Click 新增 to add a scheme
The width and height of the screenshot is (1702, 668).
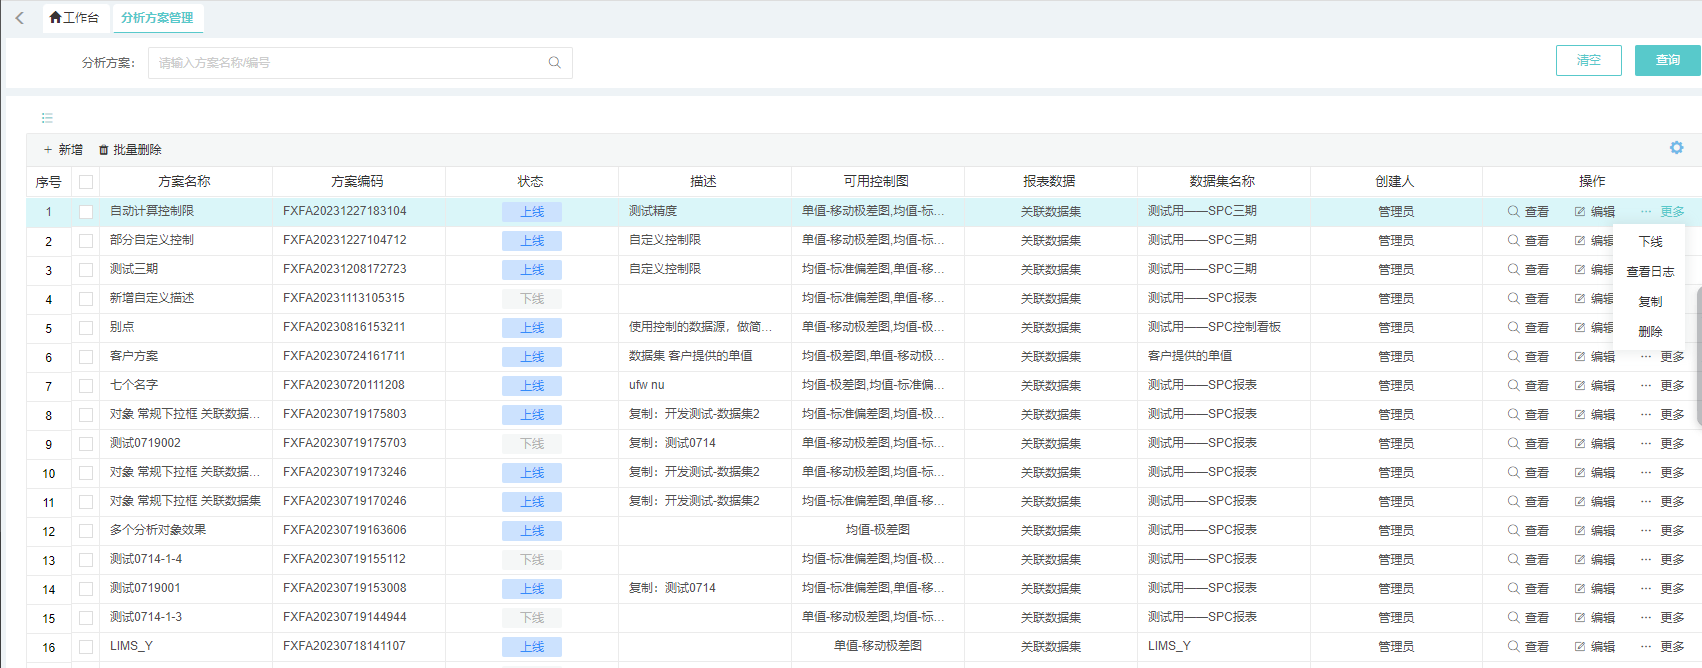63,150
